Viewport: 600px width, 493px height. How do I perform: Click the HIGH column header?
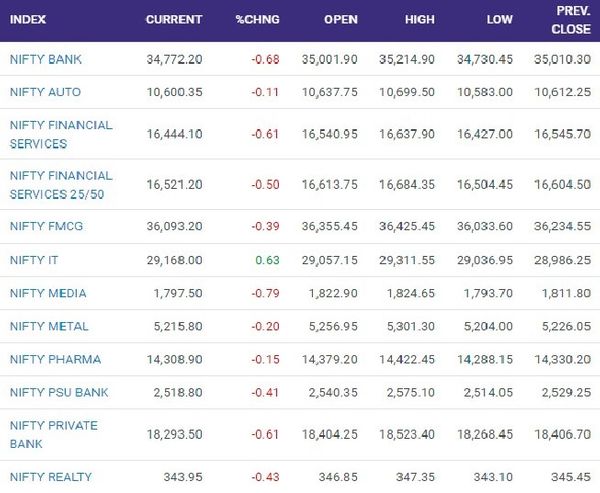point(420,20)
